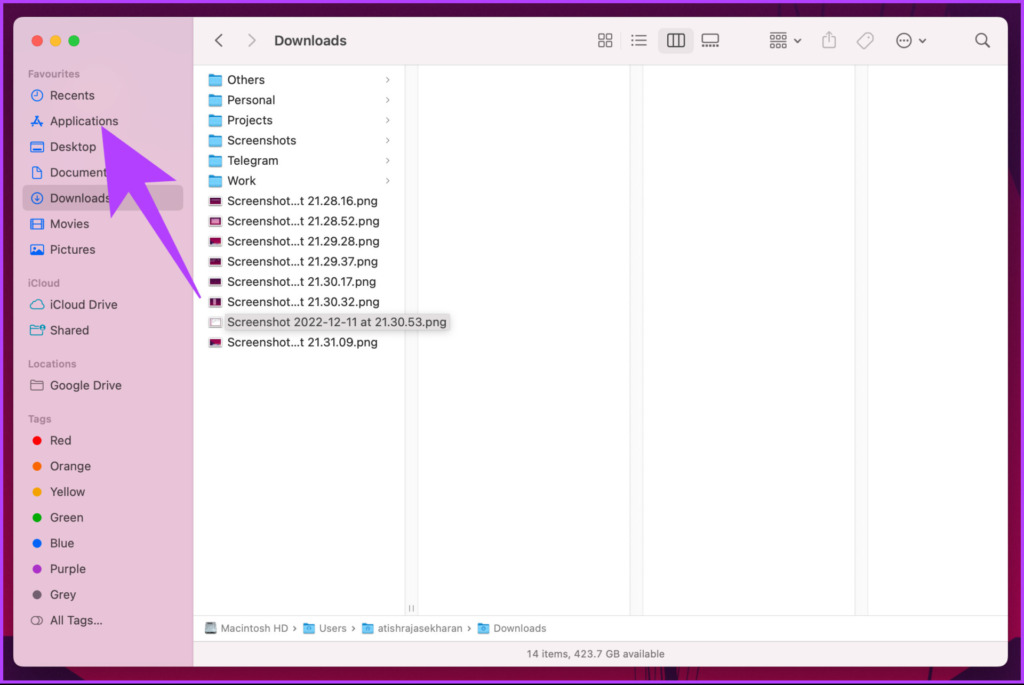Viewport: 1024px width, 685px height.
Task: Select the Others folder
Action: pyautogui.click(x=300, y=80)
